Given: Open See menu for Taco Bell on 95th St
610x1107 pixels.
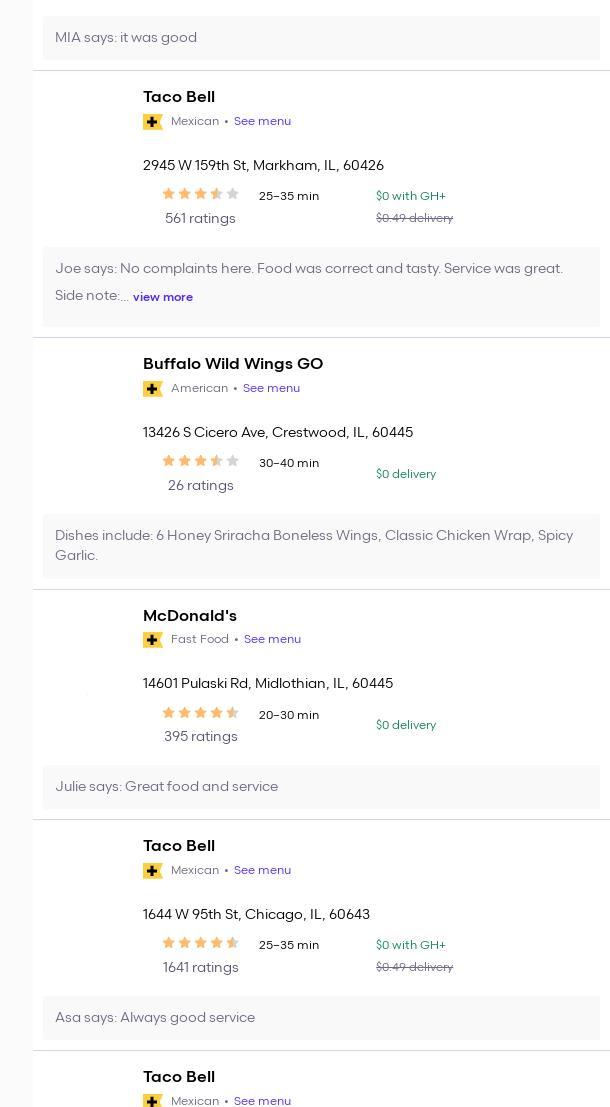Looking at the screenshot, I should click(262, 871).
